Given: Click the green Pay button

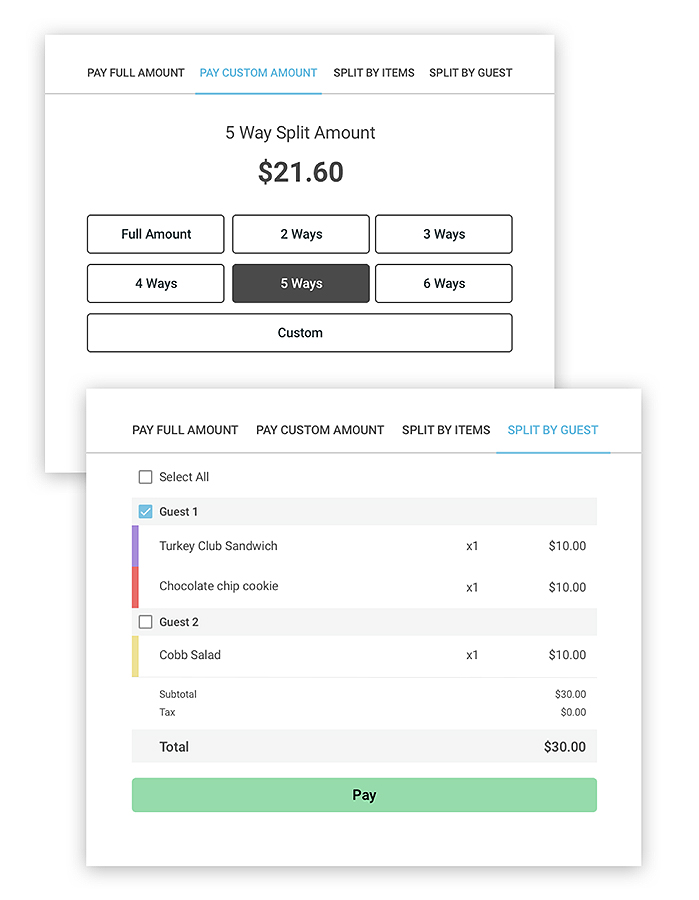Looking at the screenshot, I should point(364,795).
